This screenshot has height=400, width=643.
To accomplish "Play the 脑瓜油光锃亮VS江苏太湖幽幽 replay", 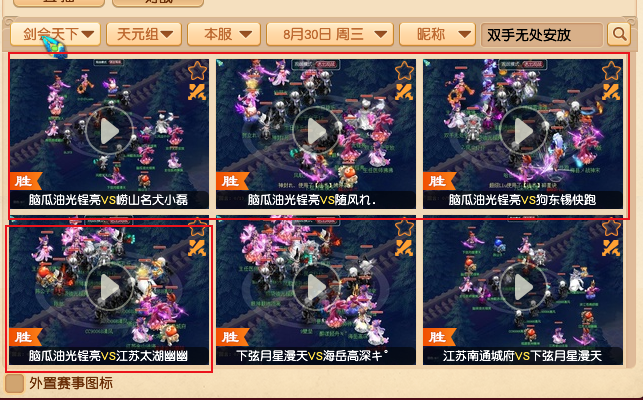I will [109, 287].
